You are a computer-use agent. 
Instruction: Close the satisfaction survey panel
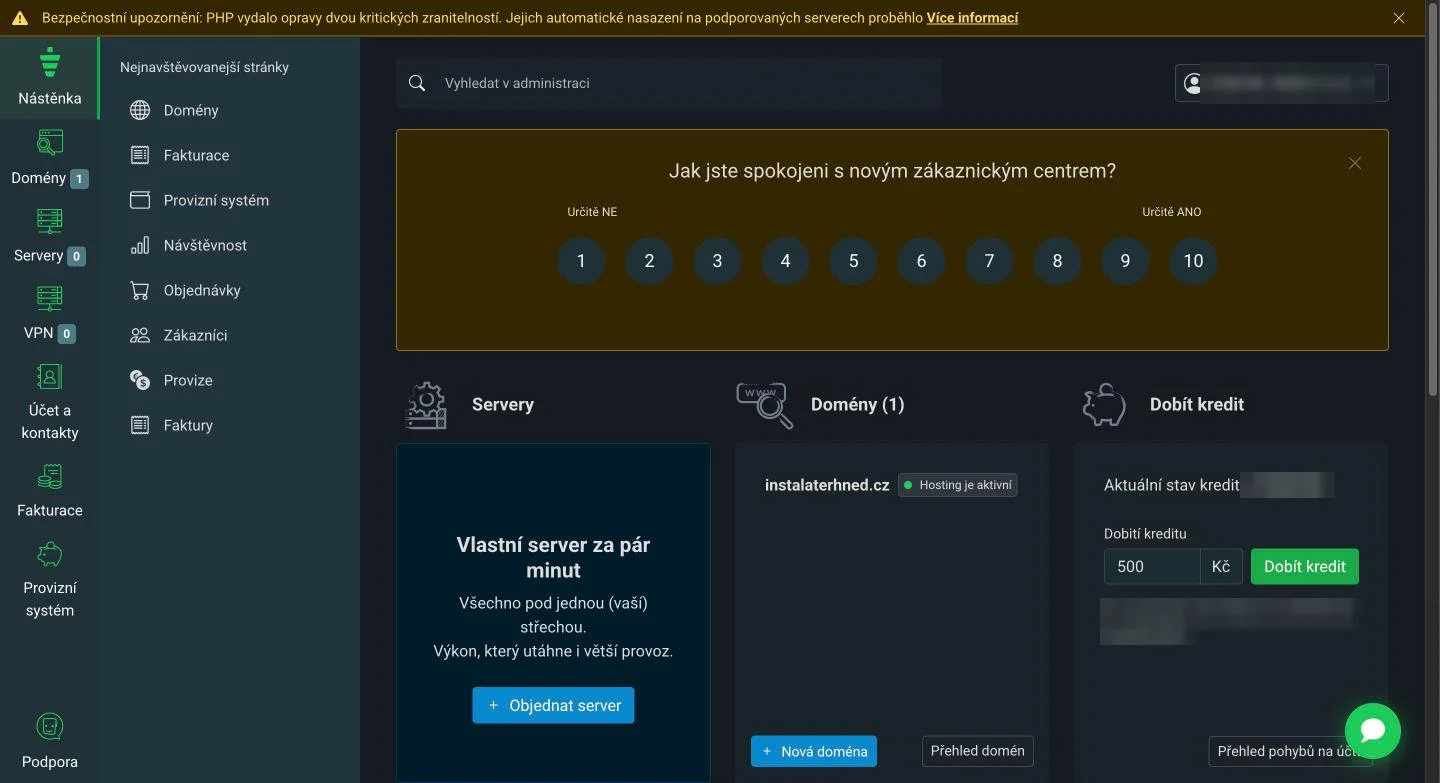pos(1355,163)
